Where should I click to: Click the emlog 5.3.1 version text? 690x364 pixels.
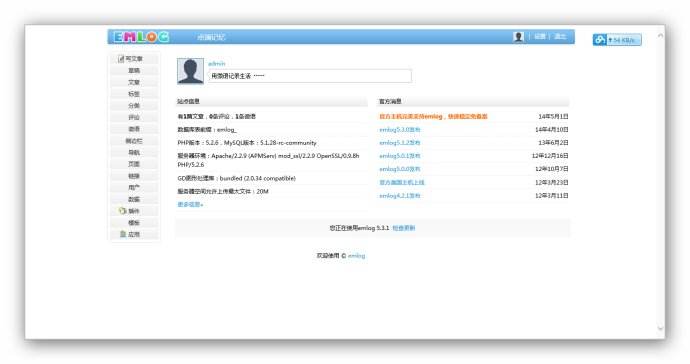click(360, 228)
